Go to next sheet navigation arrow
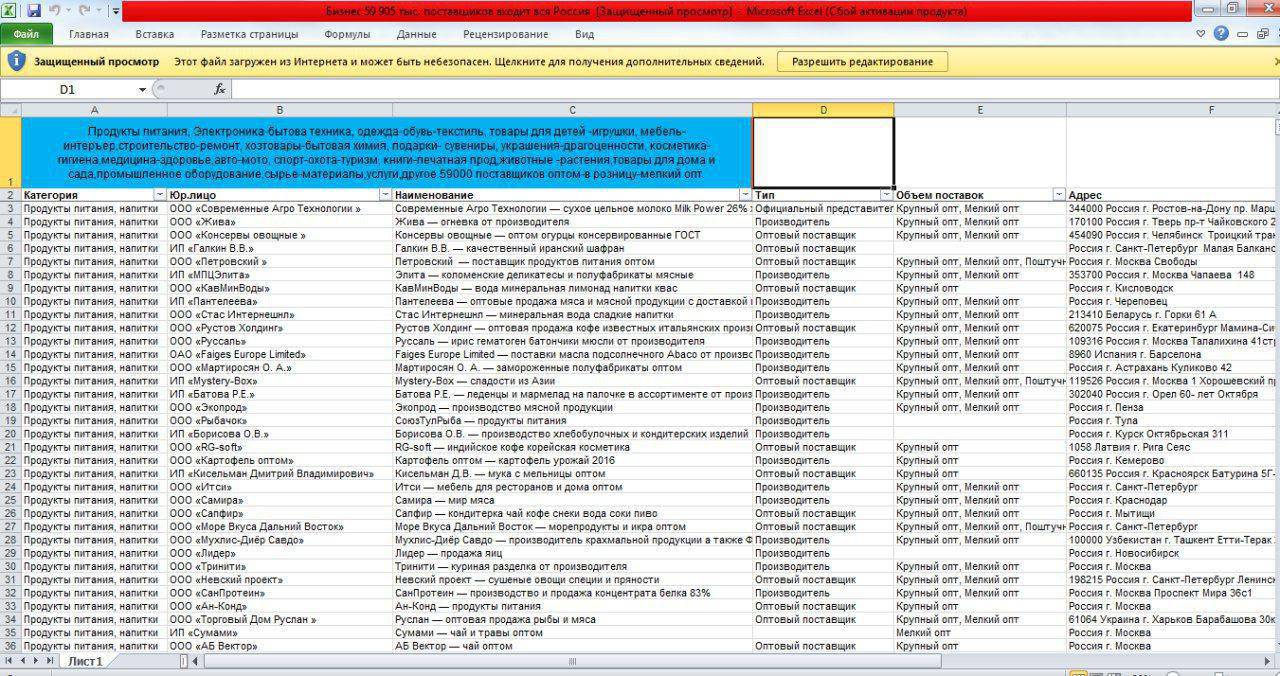This screenshot has height=676, width=1280. [36, 661]
